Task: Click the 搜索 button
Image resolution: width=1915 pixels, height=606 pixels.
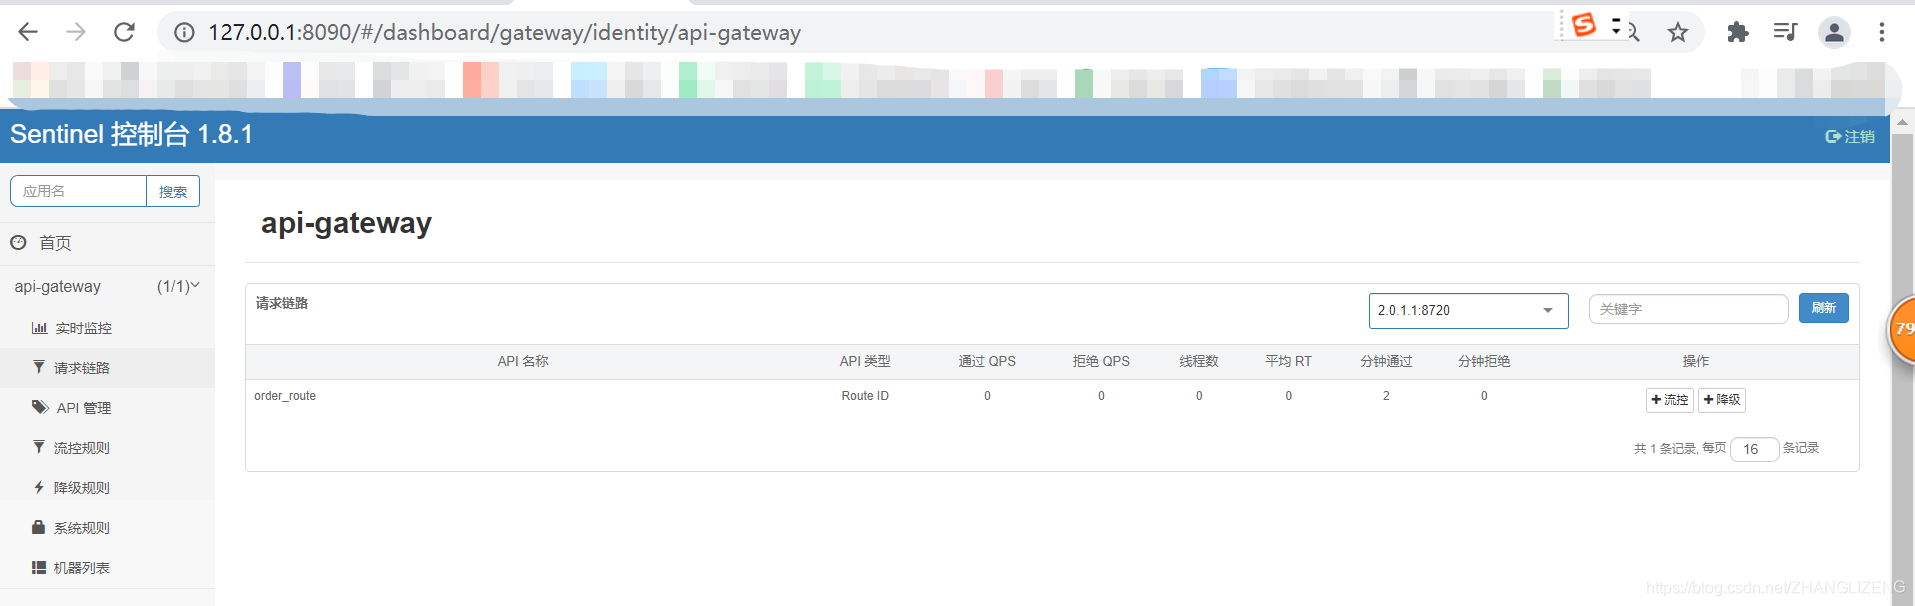Action: (173, 191)
